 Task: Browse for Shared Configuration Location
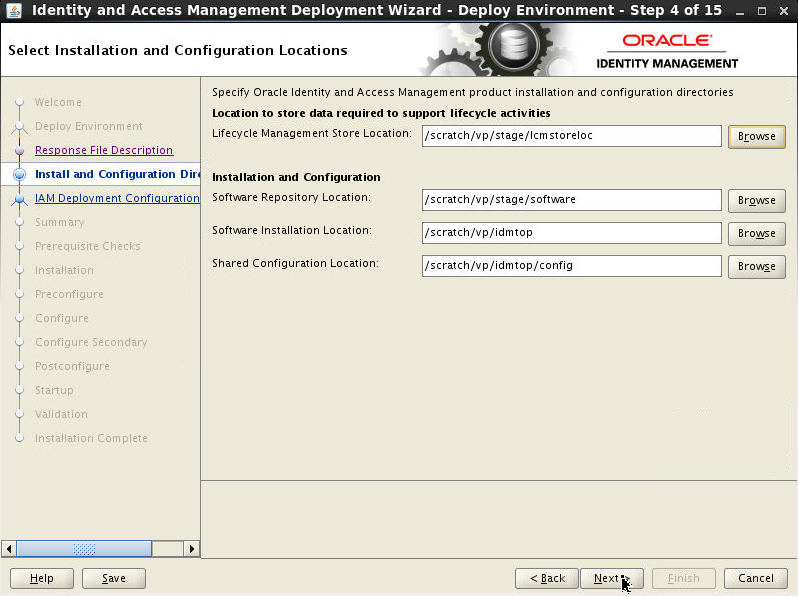757,267
